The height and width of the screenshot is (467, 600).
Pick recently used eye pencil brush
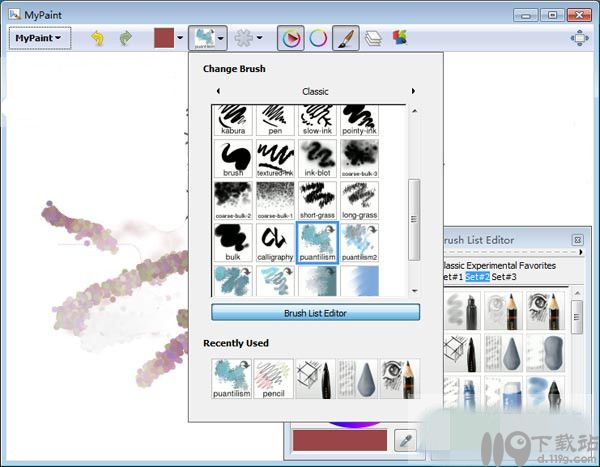tap(399, 379)
